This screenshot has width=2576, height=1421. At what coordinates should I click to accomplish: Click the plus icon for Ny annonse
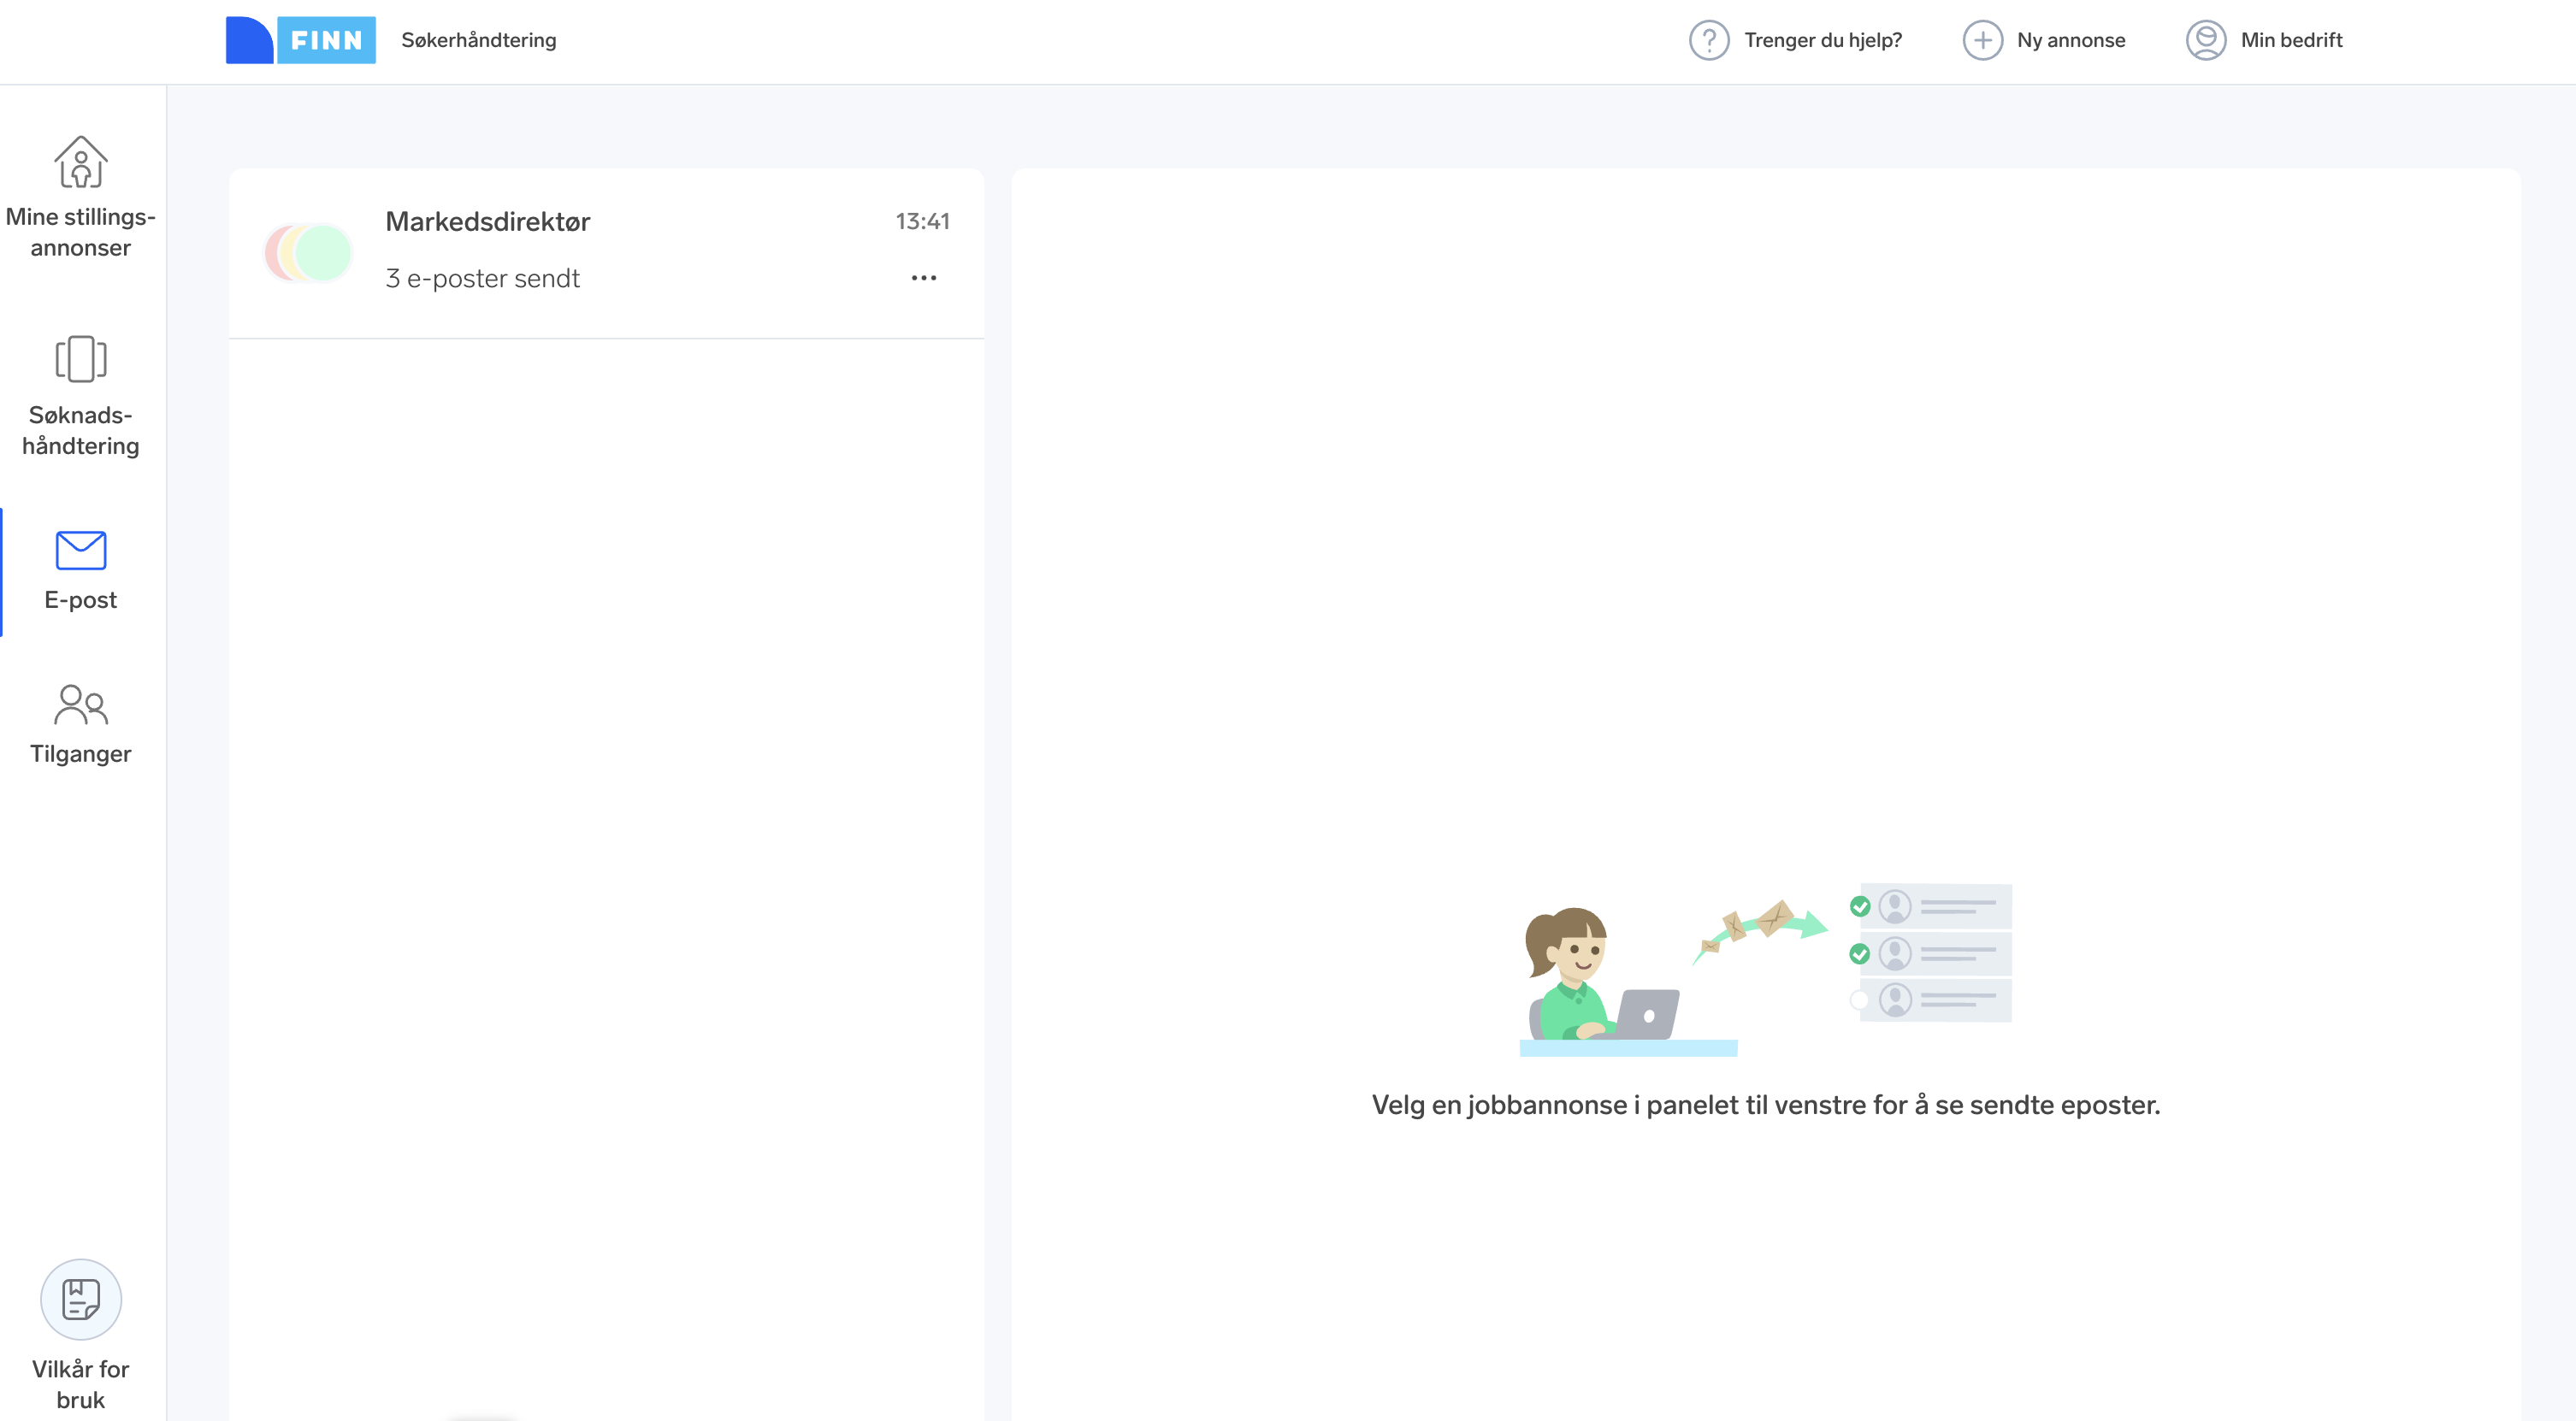(1982, 40)
